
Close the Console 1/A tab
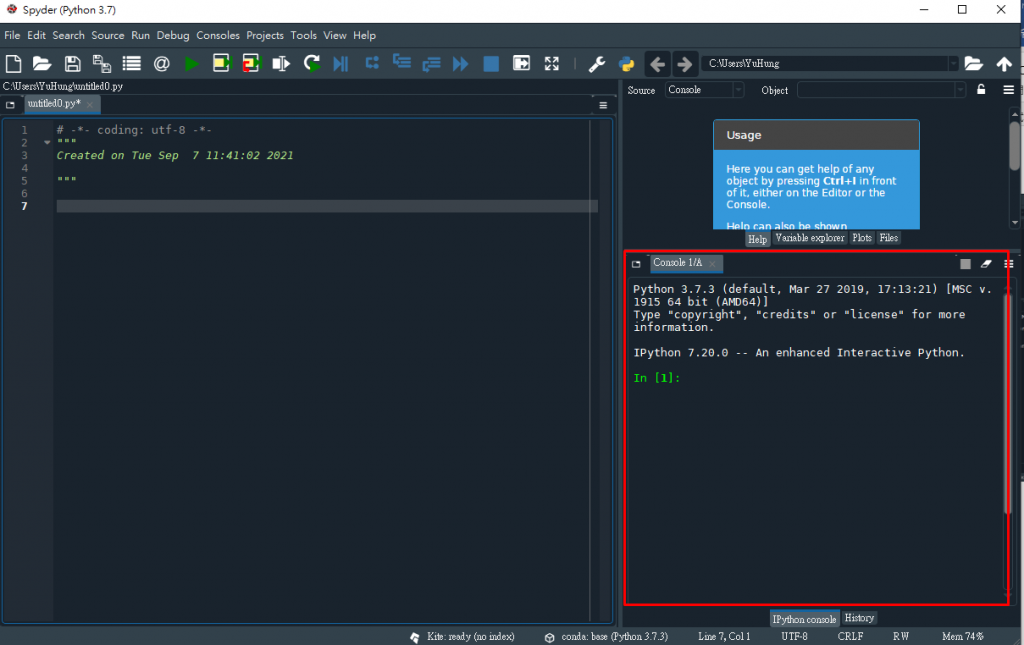click(712, 264)
